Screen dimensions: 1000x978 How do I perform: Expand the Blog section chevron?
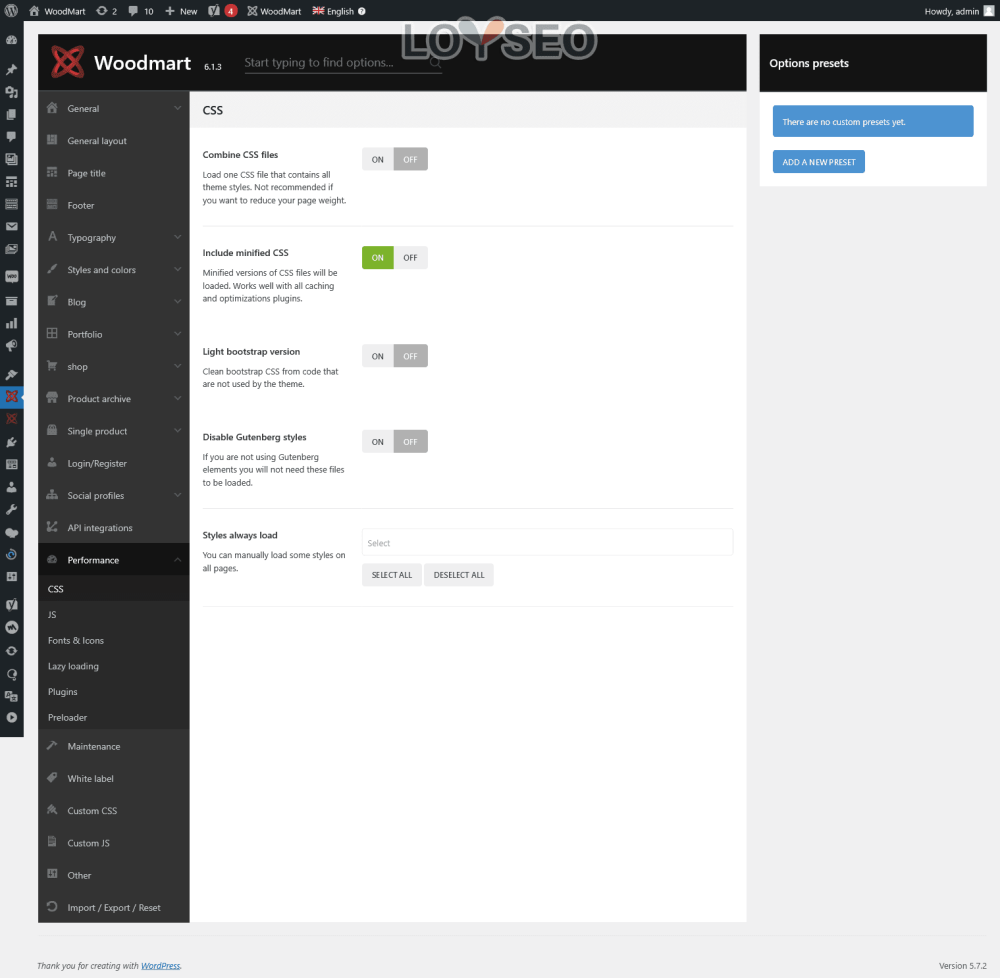click(177, 302)
